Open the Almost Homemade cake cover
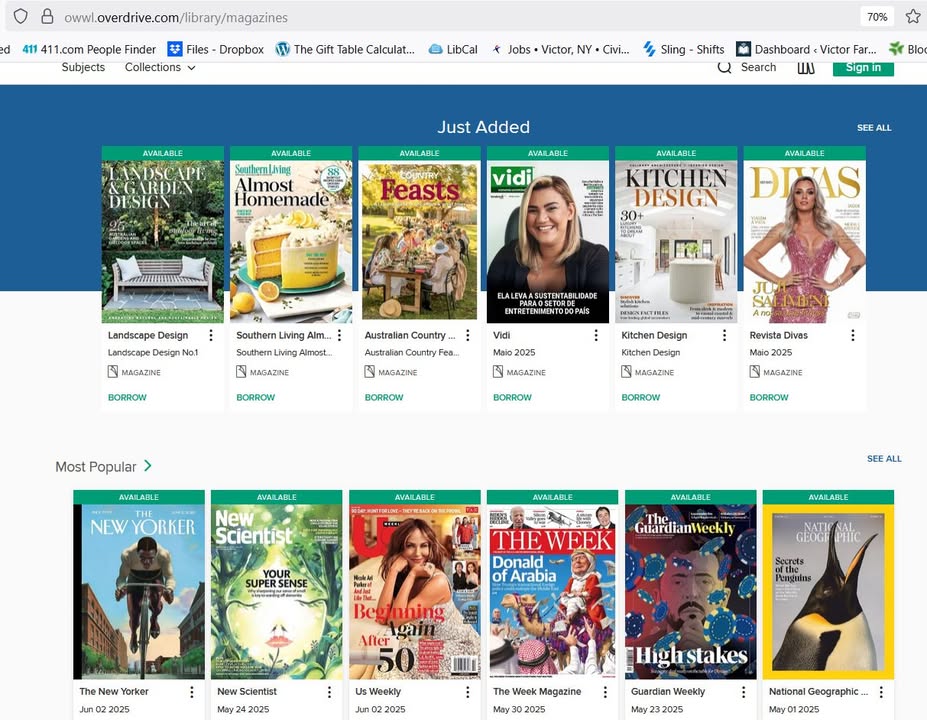The height and width of the screenshot is (720, 927). pos(291,242)
